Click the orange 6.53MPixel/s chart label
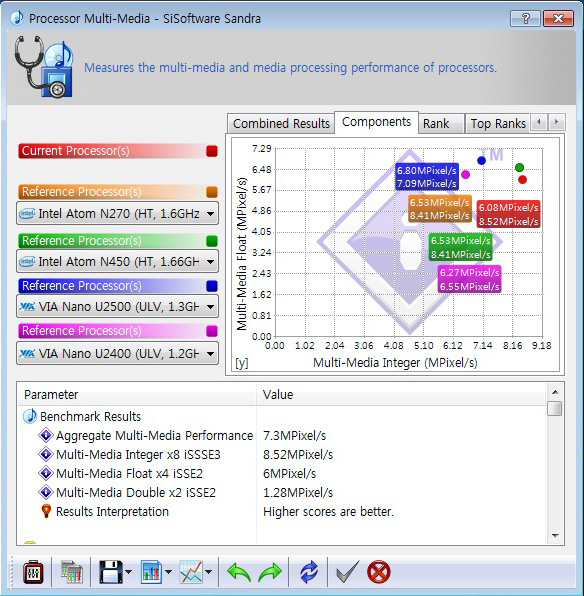 click(440, 209)
